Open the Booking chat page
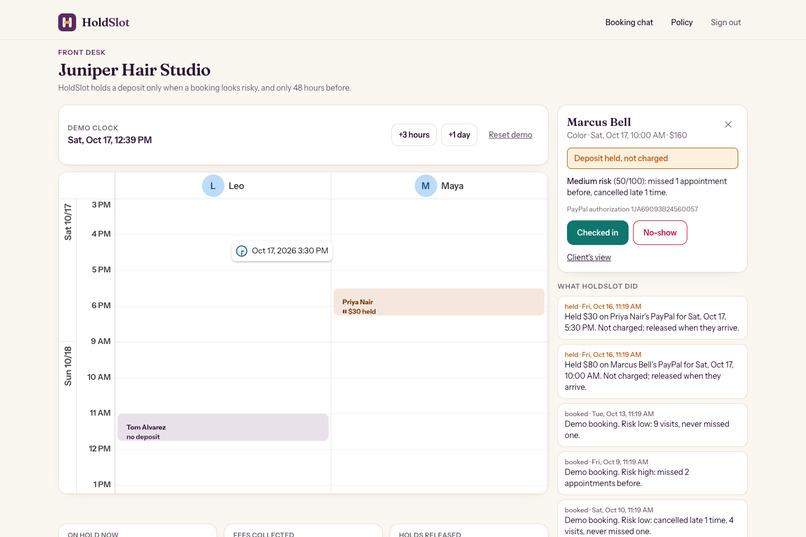This screenshot has width=806, height=537. click(x=629, y=22)
